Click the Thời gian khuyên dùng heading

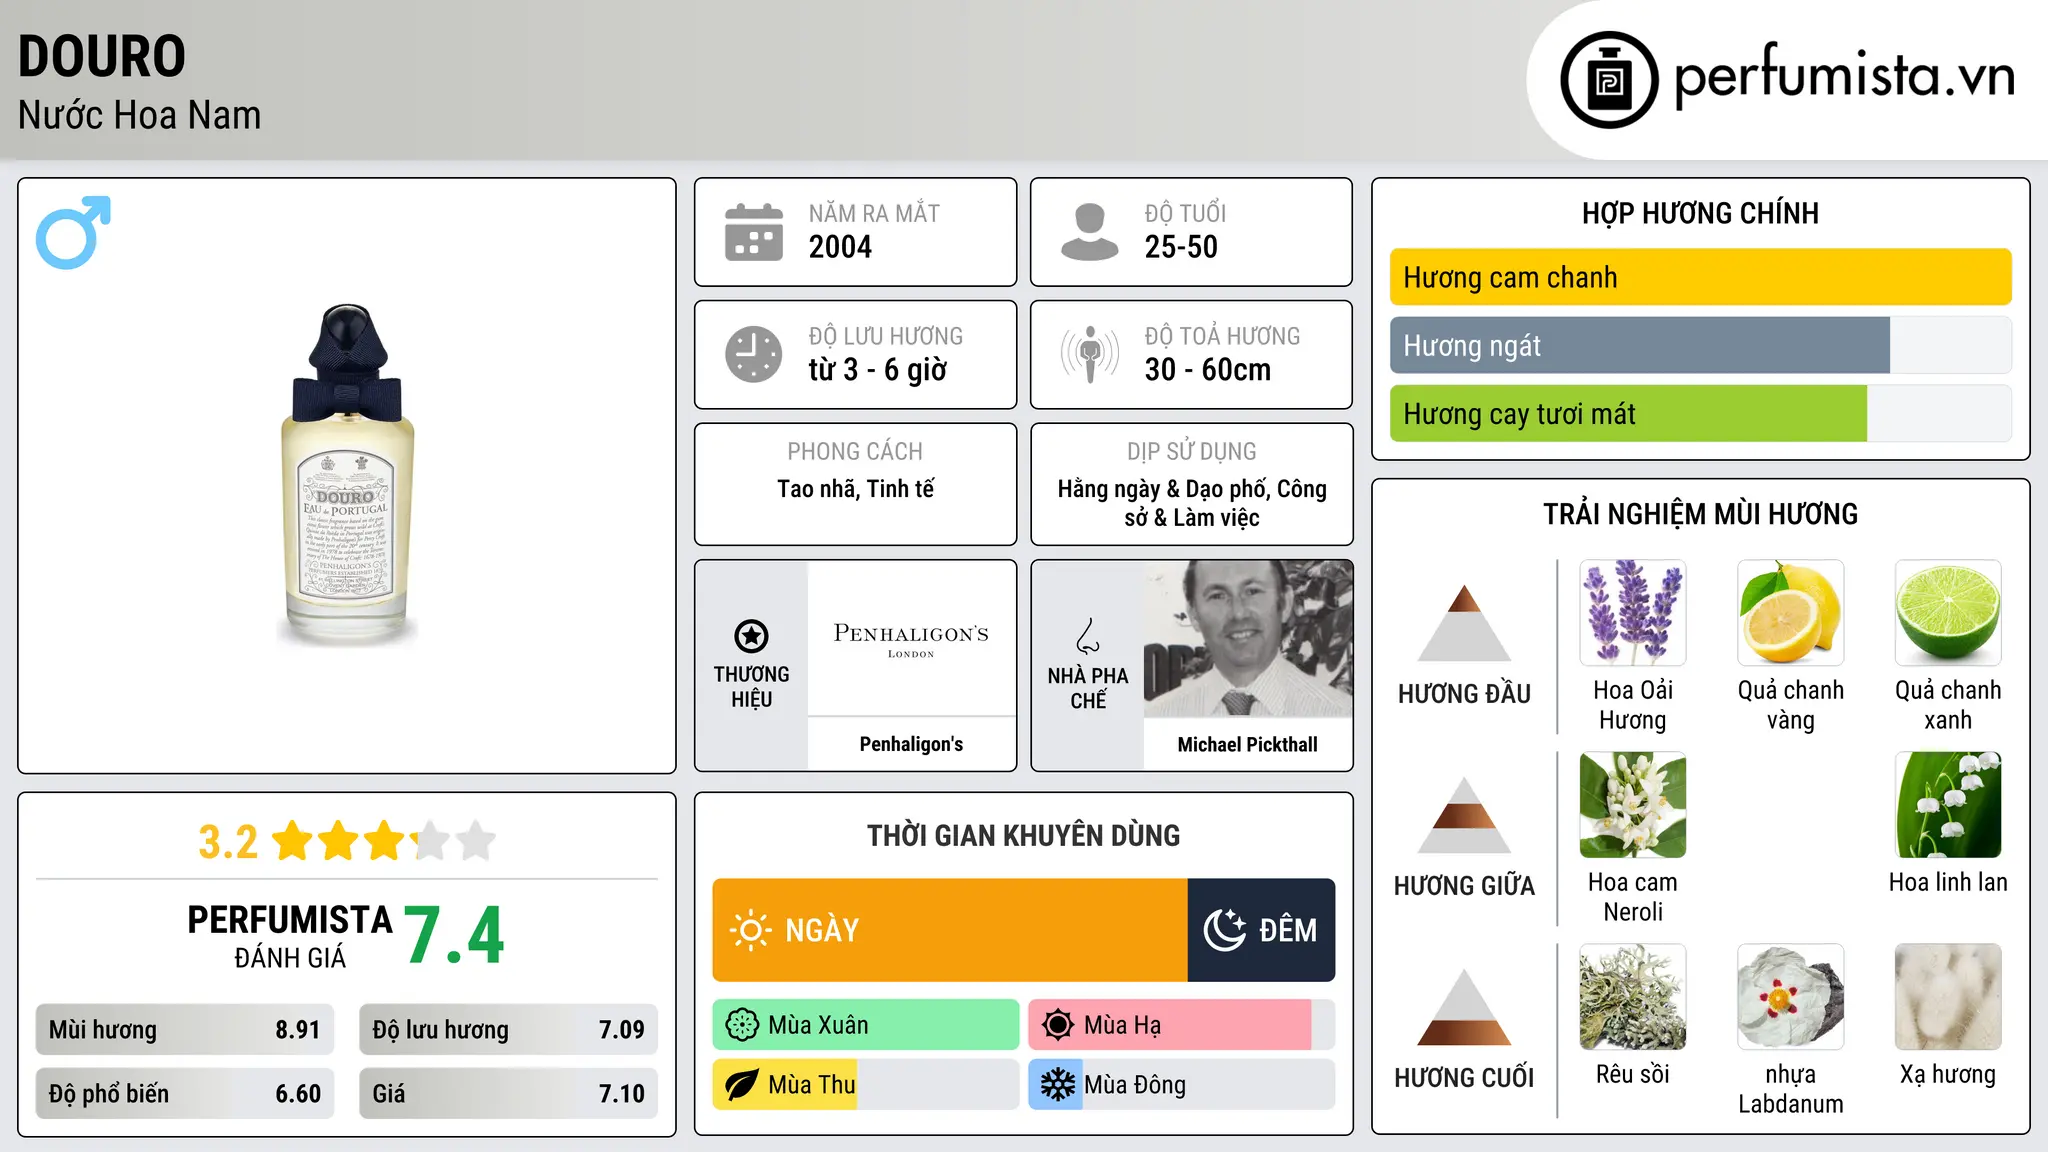coord(1024,835)
